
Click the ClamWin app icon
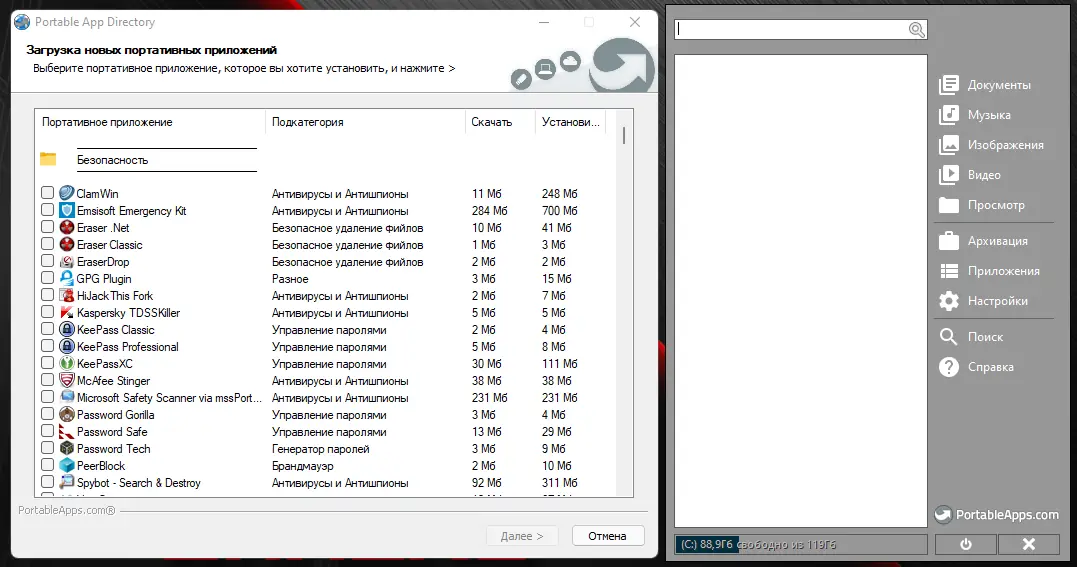[x=67, y=193]
